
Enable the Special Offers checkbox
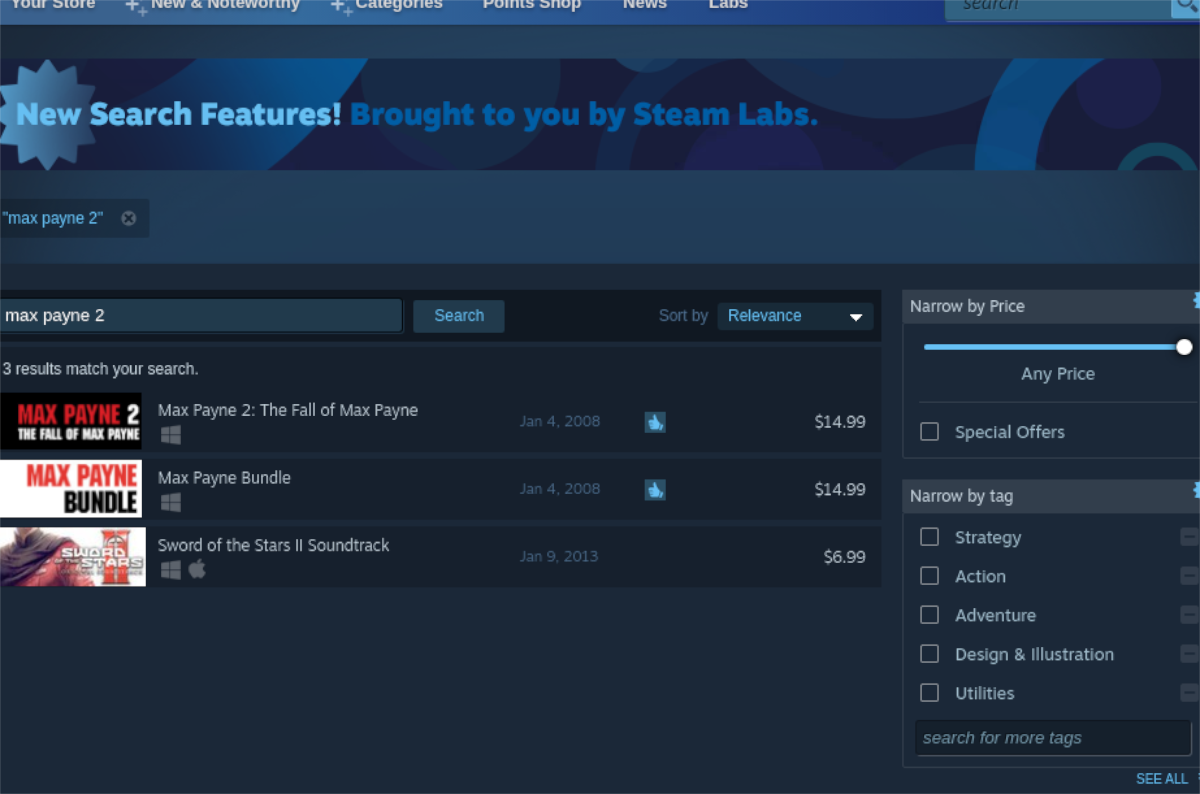930,432
